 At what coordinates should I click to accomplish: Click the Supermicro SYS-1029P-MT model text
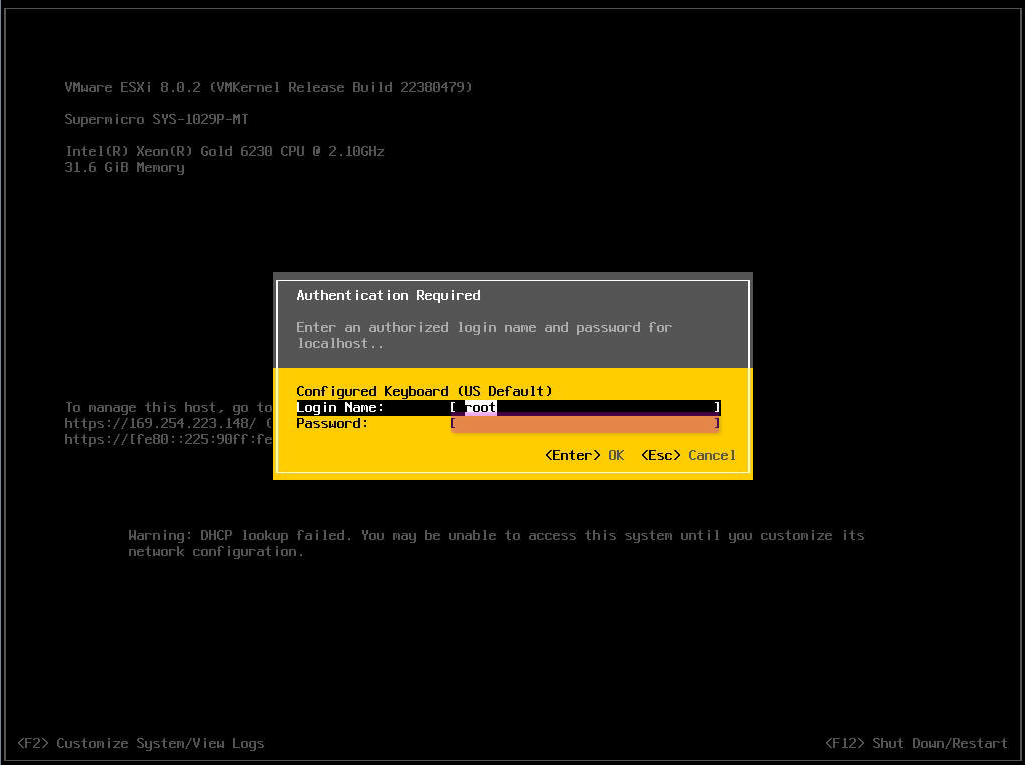[156, 119]
